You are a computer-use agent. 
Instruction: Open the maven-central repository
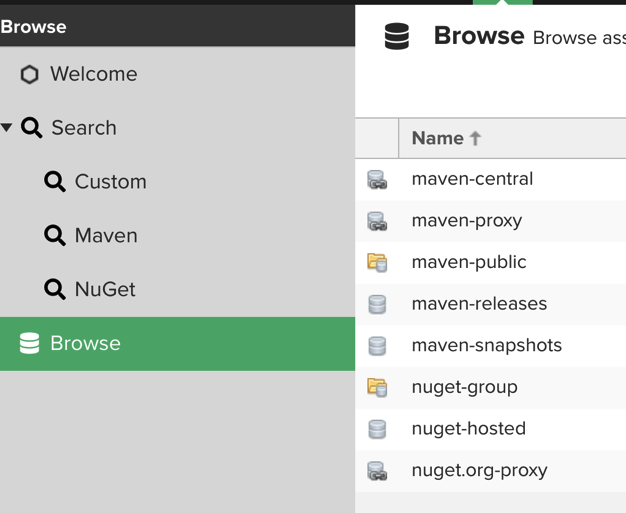tap(472, 179)
